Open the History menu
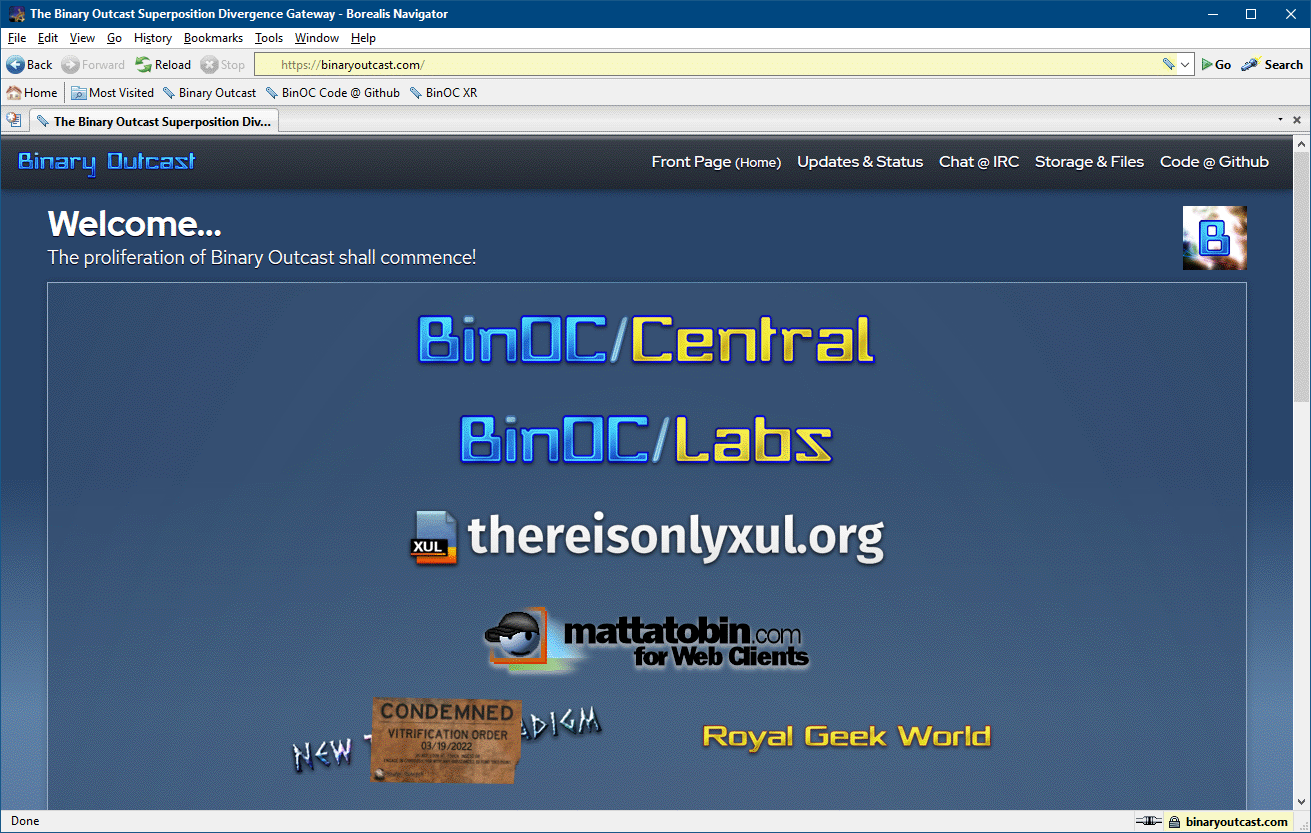 (x=153, y=38)
